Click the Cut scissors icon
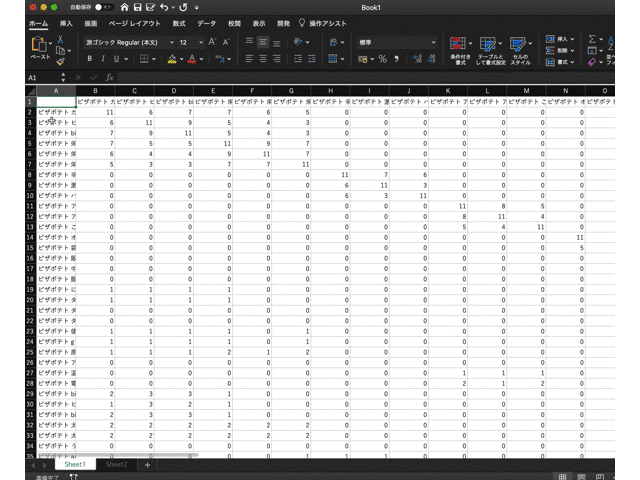640x480 pixels. pyautogui.click(x=60, y=40)
